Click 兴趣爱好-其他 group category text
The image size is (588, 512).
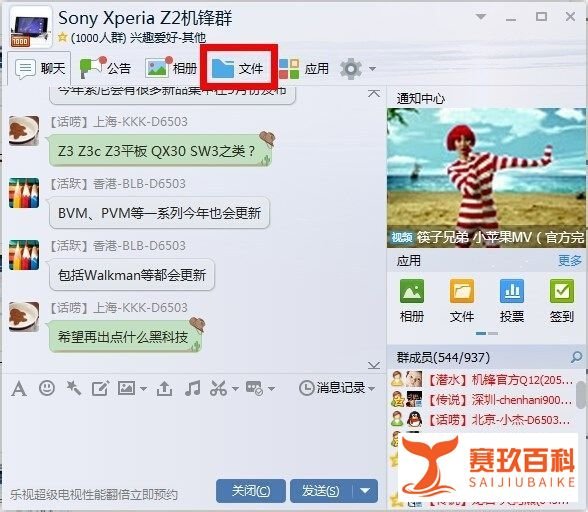click(168, 38)
